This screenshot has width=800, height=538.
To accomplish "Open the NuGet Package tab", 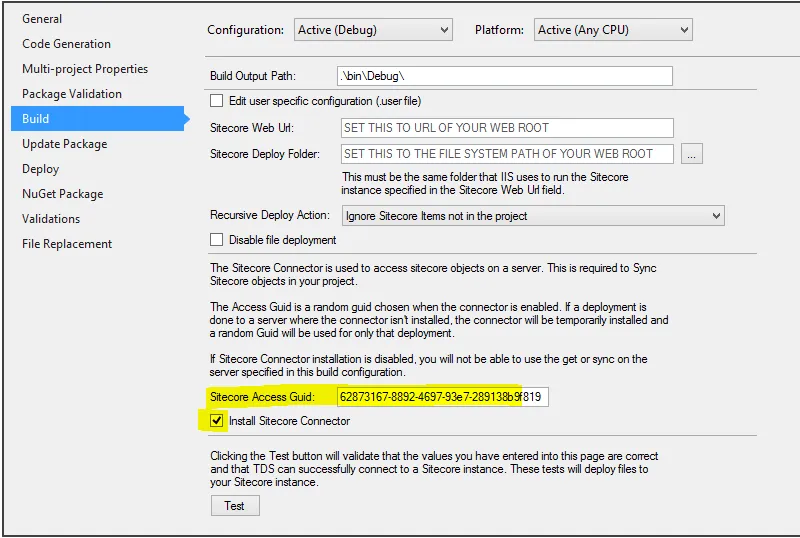I will pyautogui.click(x=63, y=194).
